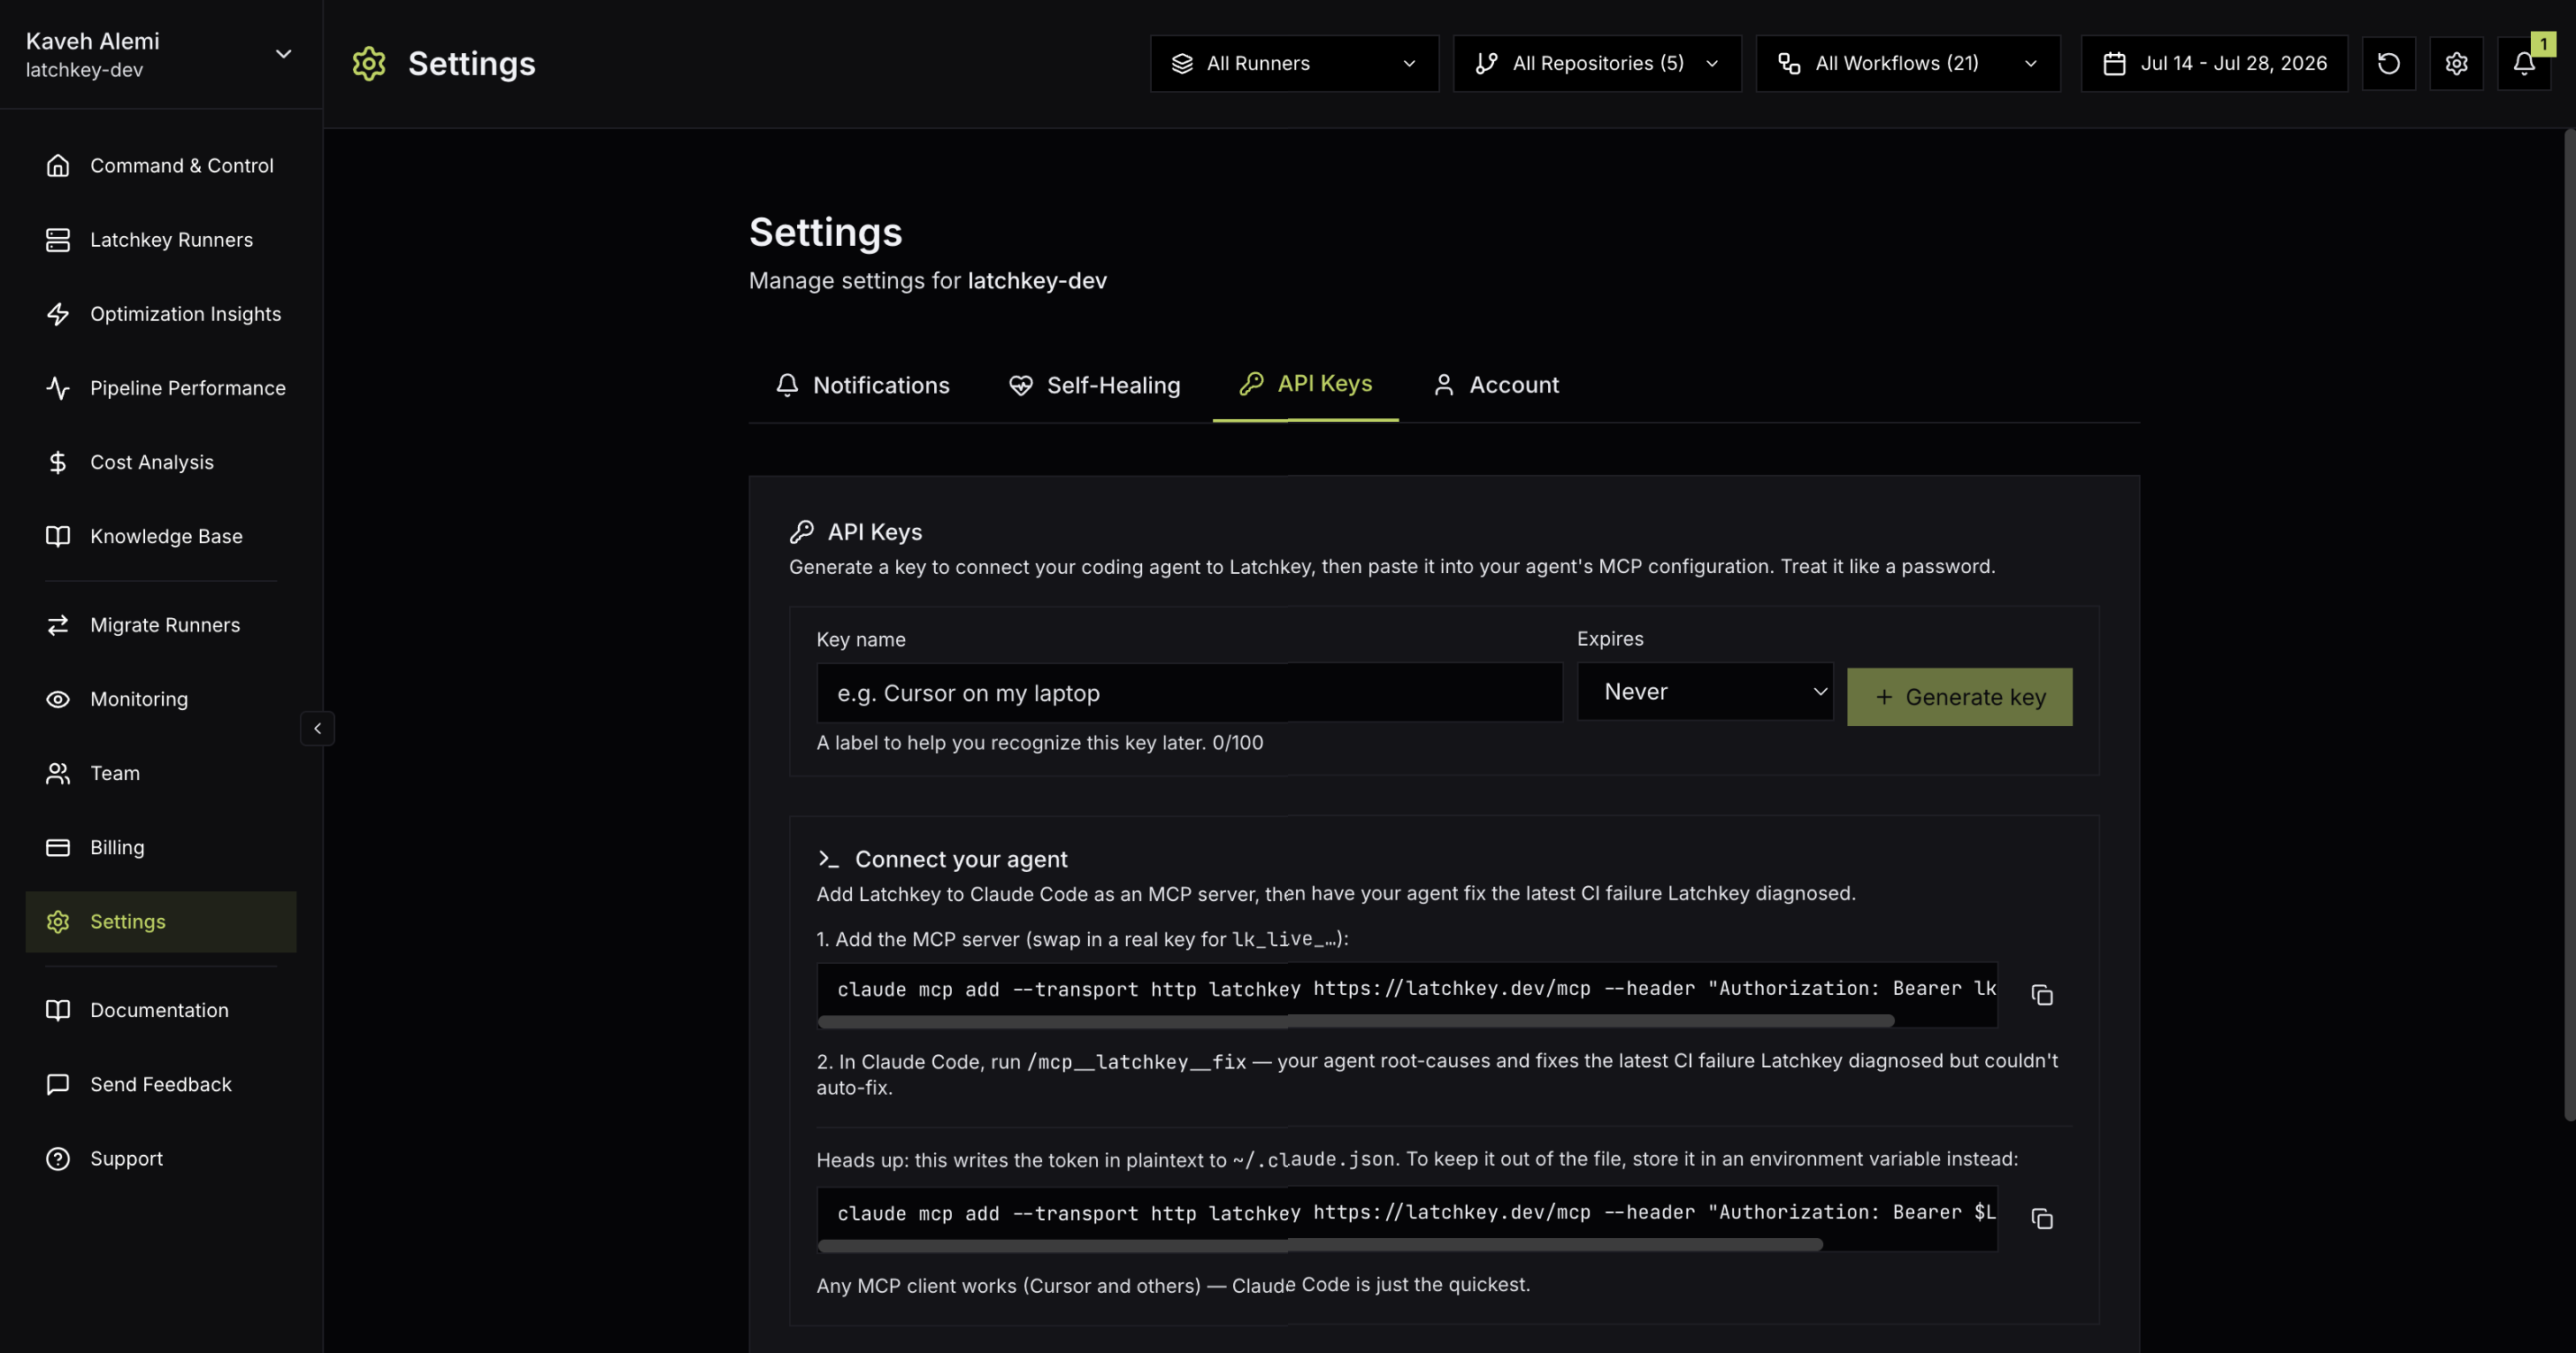Viewport: 2576px width, 1353px height.
Task: Open the Knowledge Base page
Action: [160, 535]
